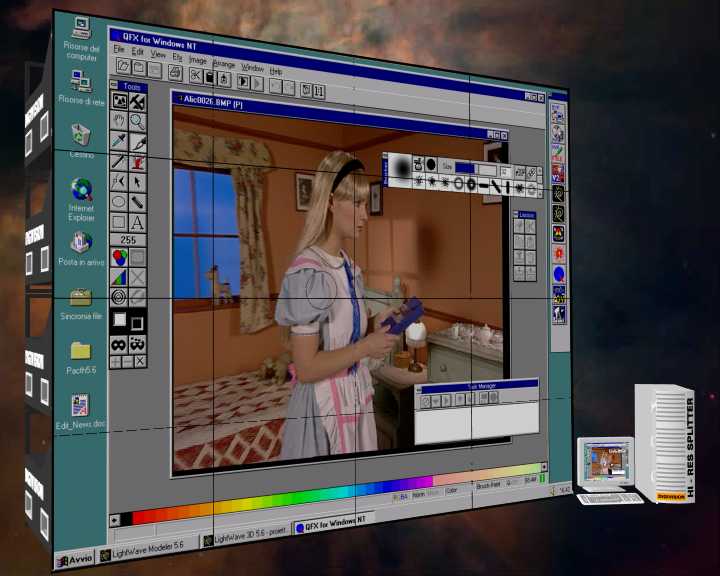Select the diagonal line brush tip

[x=495, y=186]
